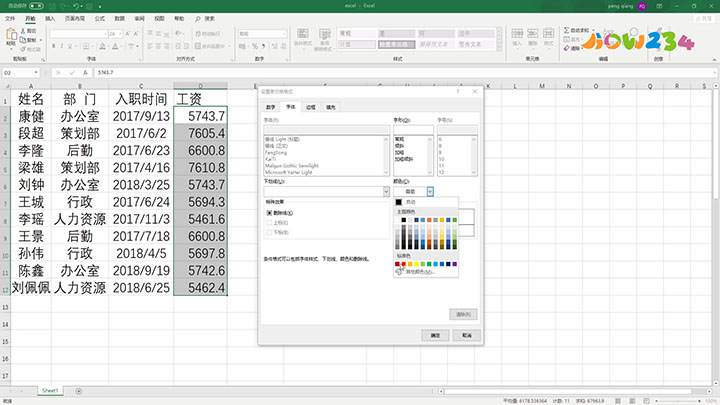Toggle Underline in the ribbon font group
720x405 pixels.
pos(70,46)
